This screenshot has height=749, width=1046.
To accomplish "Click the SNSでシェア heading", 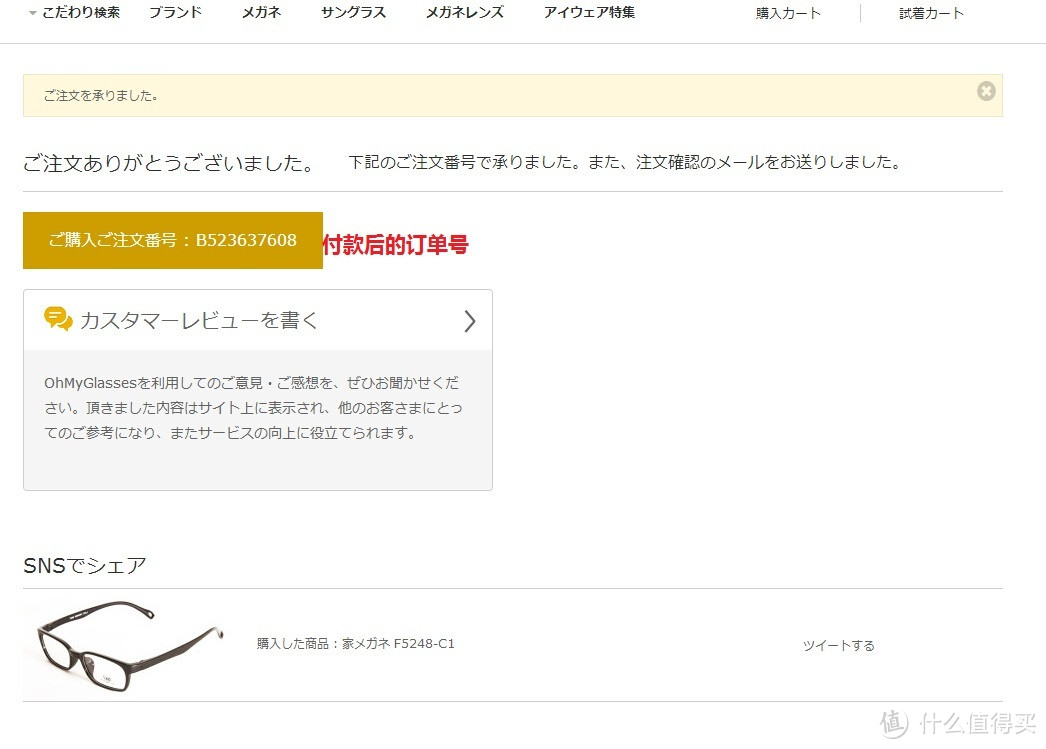I will tap(85, 566).
